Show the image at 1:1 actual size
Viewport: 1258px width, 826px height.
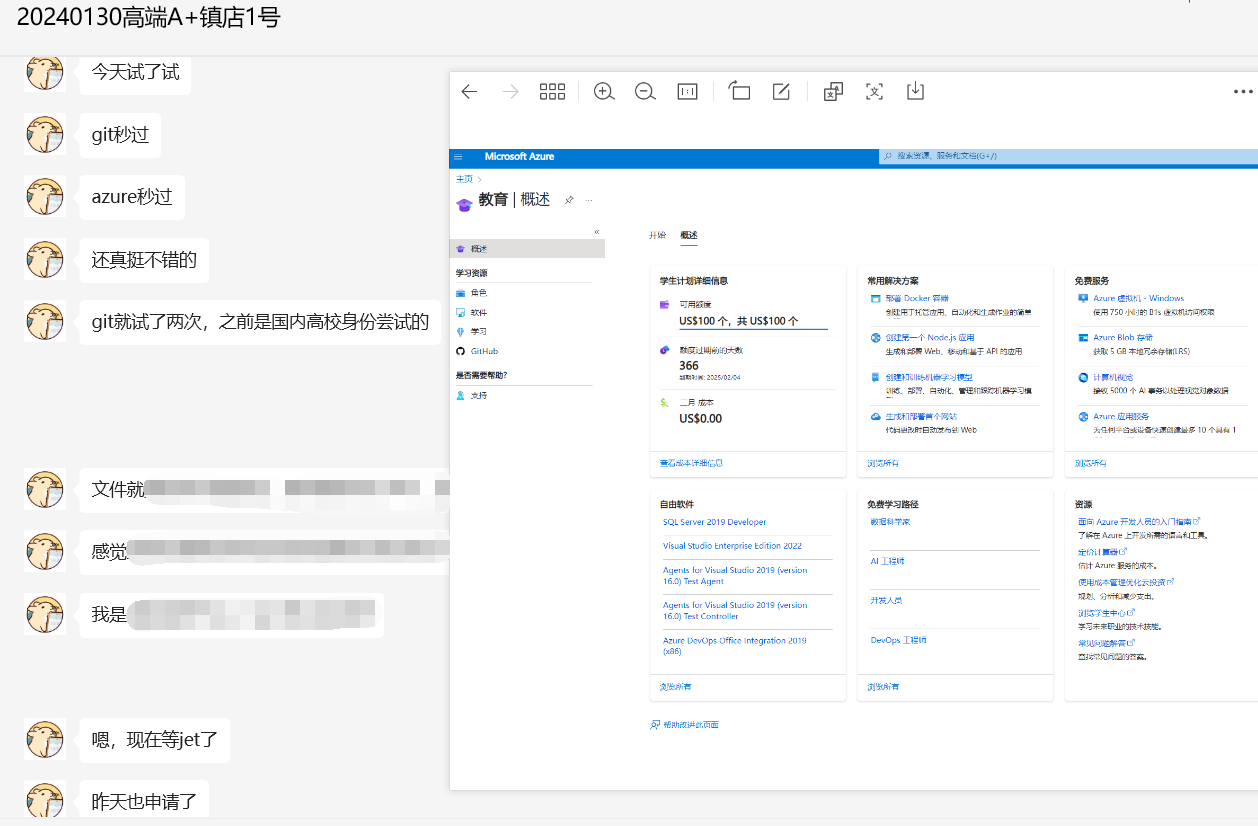[688, 92]
